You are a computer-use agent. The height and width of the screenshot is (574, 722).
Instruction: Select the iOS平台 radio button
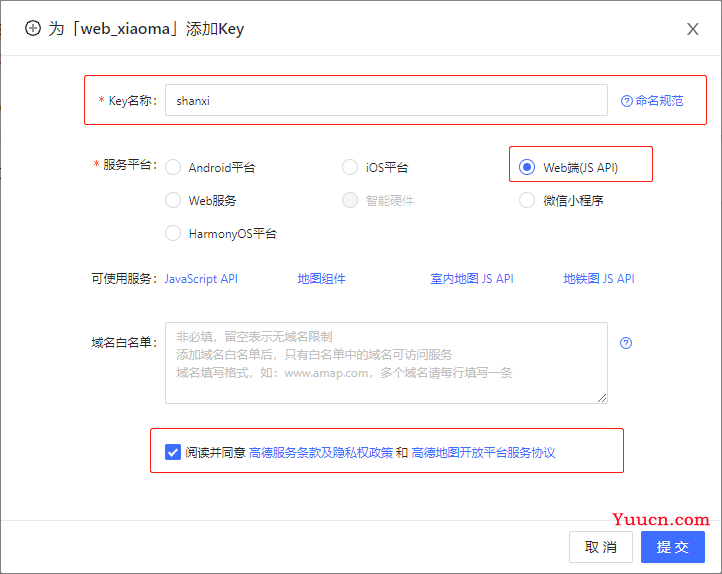pos(350,167)
